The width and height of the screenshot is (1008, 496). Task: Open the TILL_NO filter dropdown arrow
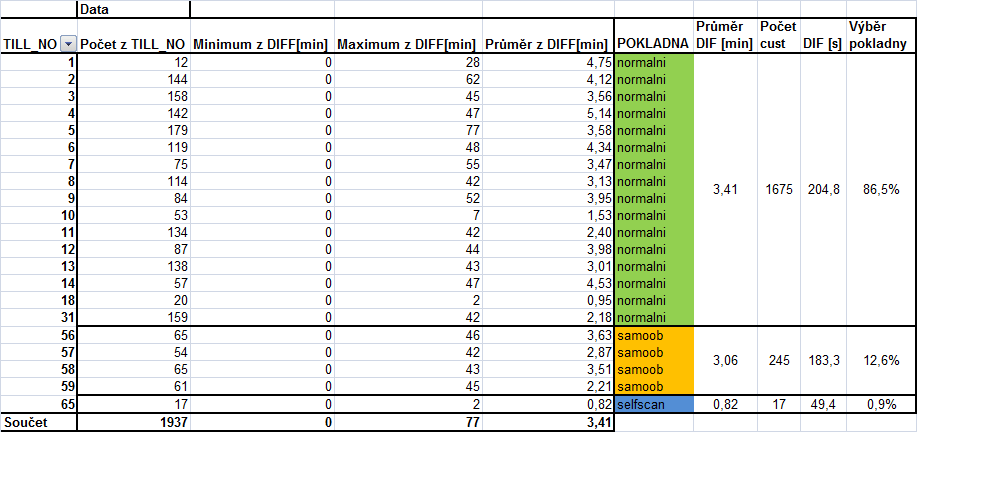68,44
